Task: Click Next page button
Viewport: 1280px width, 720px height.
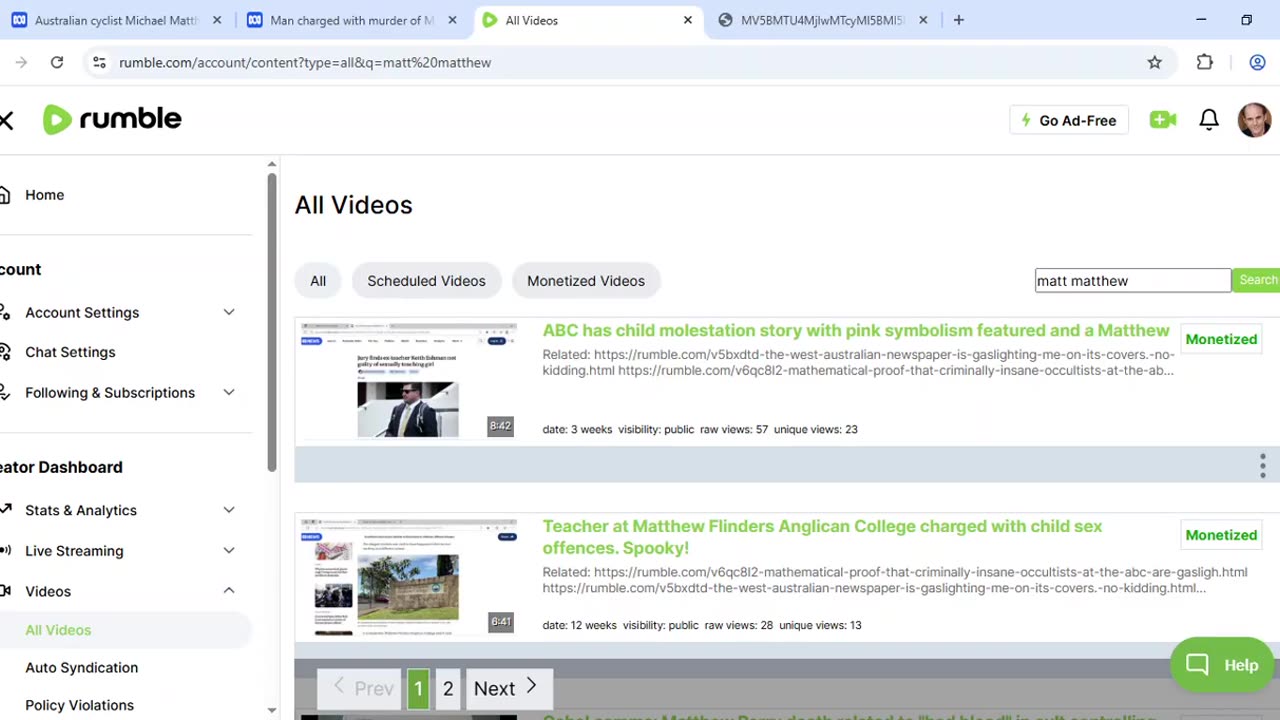Action: point(507,688)
